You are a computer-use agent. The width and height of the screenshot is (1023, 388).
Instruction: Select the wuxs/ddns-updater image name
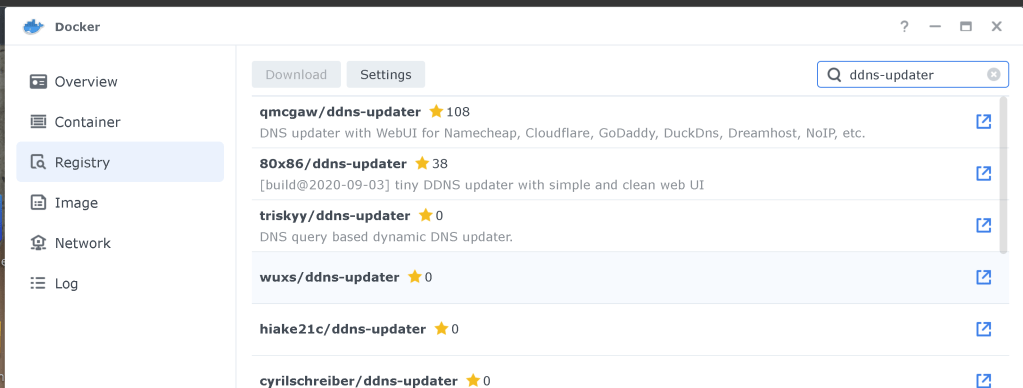(x=329, y=277)
